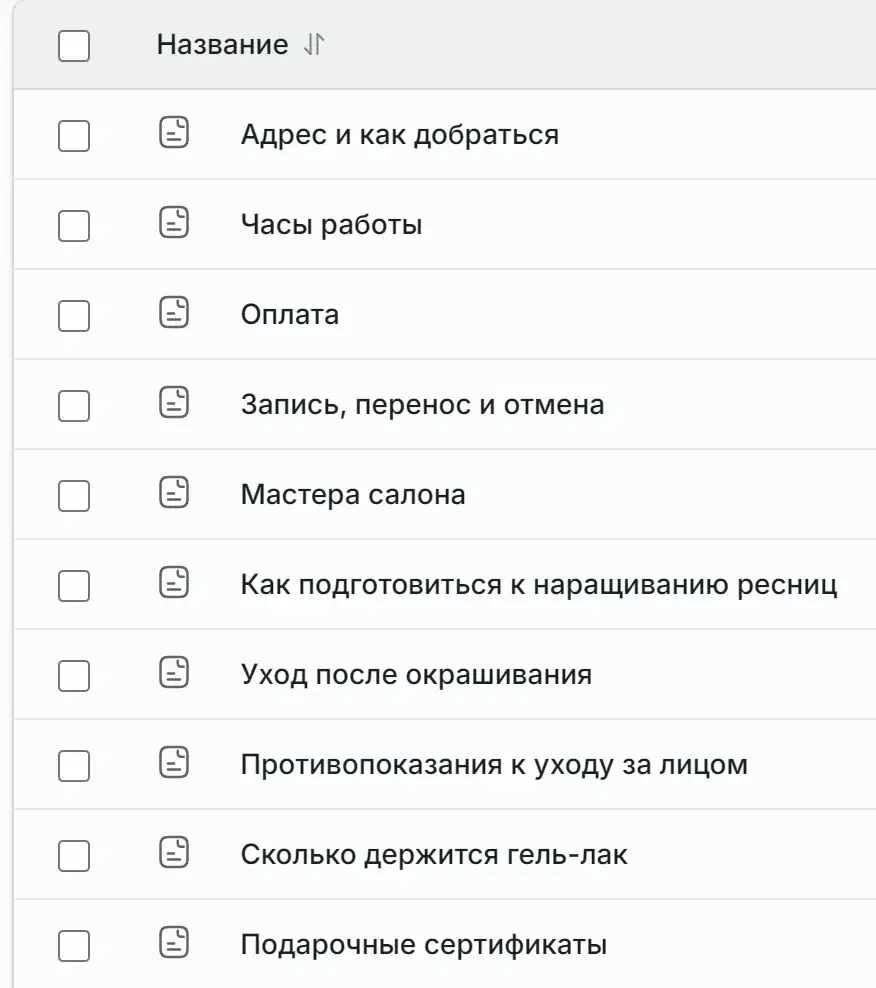This screenshot has width=876, height=988.
Task: Select checkbox for Запись, перенос и отмена
Action: point(74,406)
